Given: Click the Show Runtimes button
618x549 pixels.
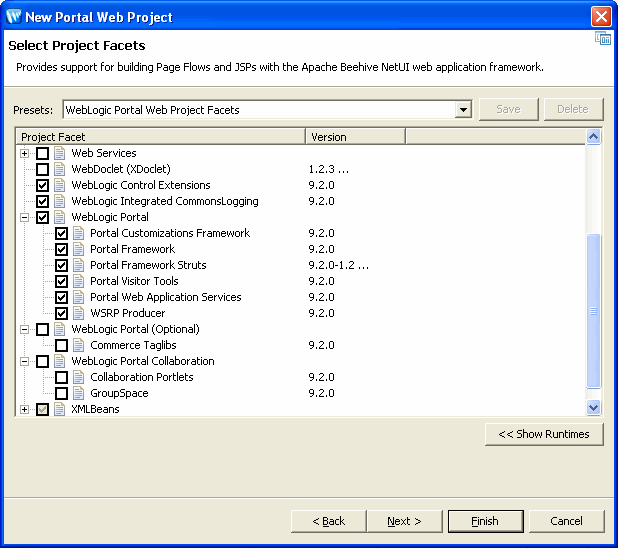Looking at the screenshot, I should point(544,434).
